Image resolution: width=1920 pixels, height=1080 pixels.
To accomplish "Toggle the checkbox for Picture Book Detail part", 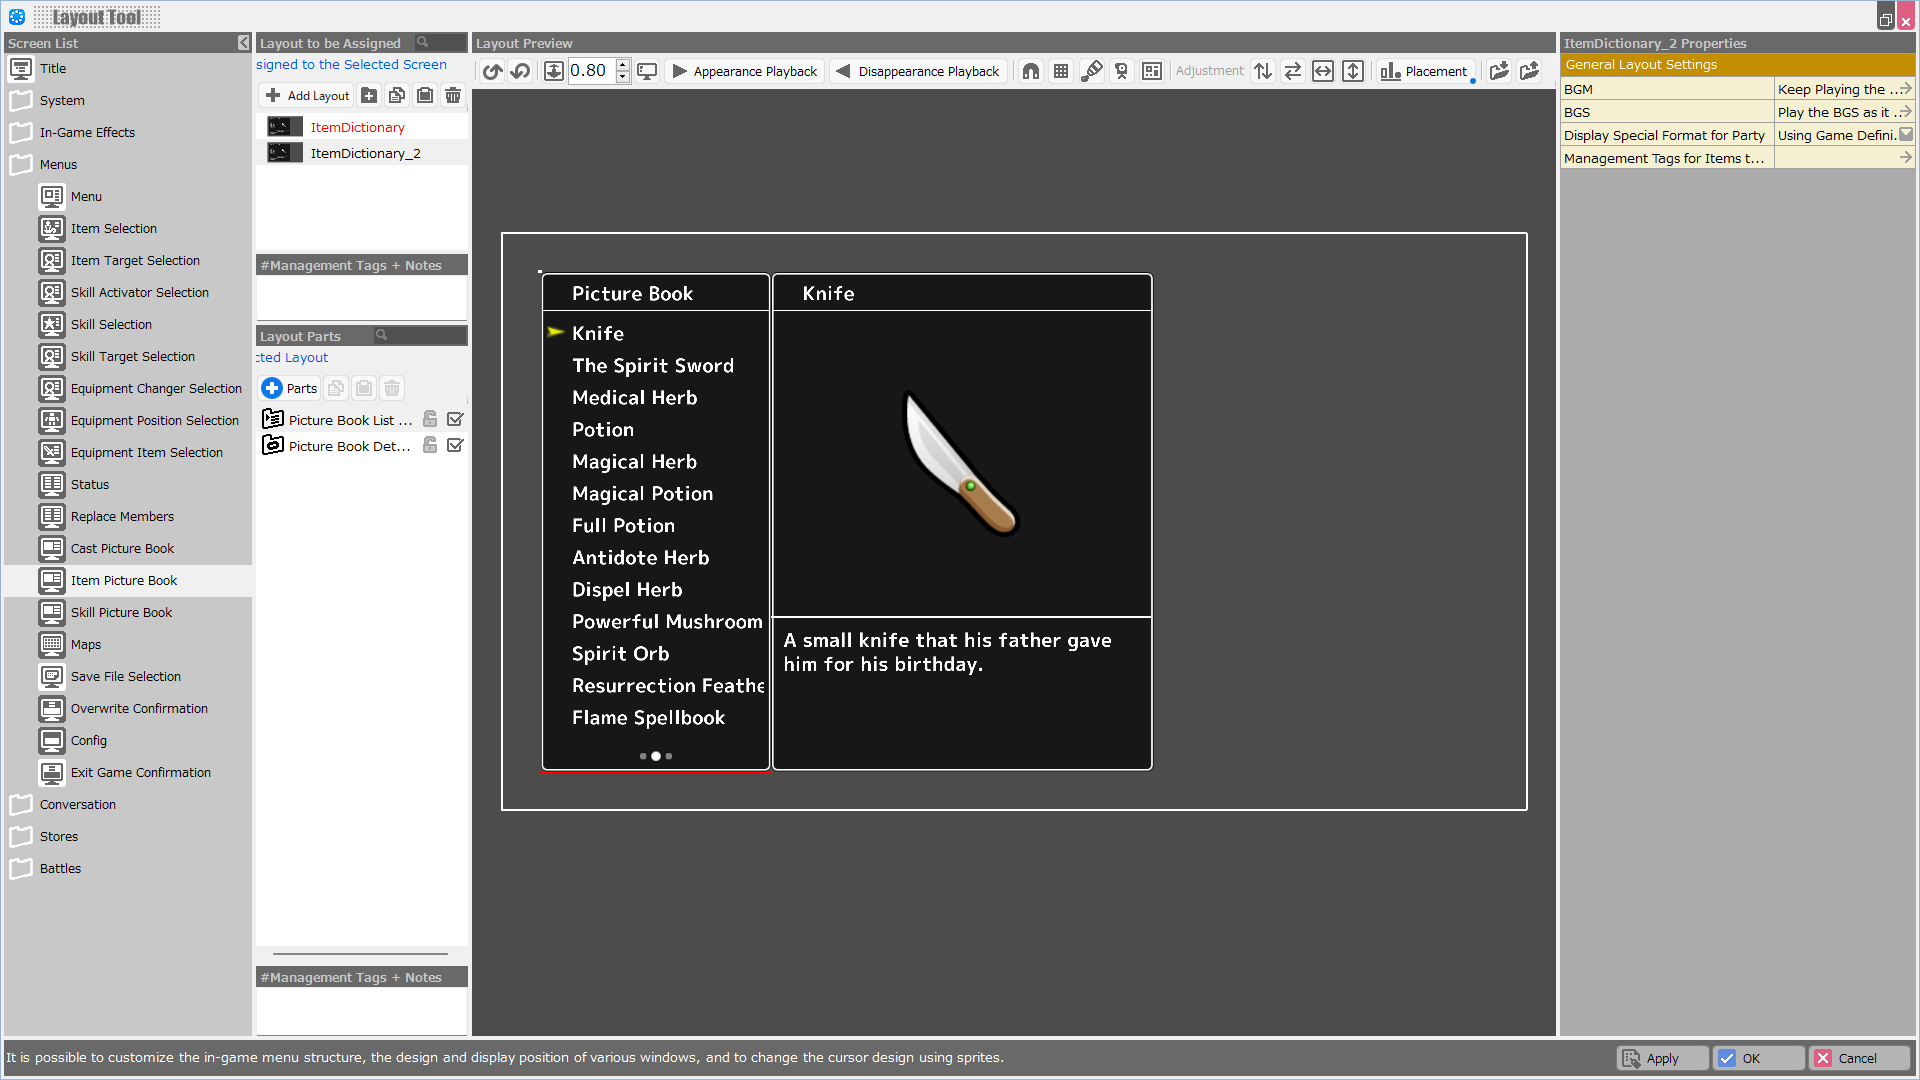I will 455,445.
